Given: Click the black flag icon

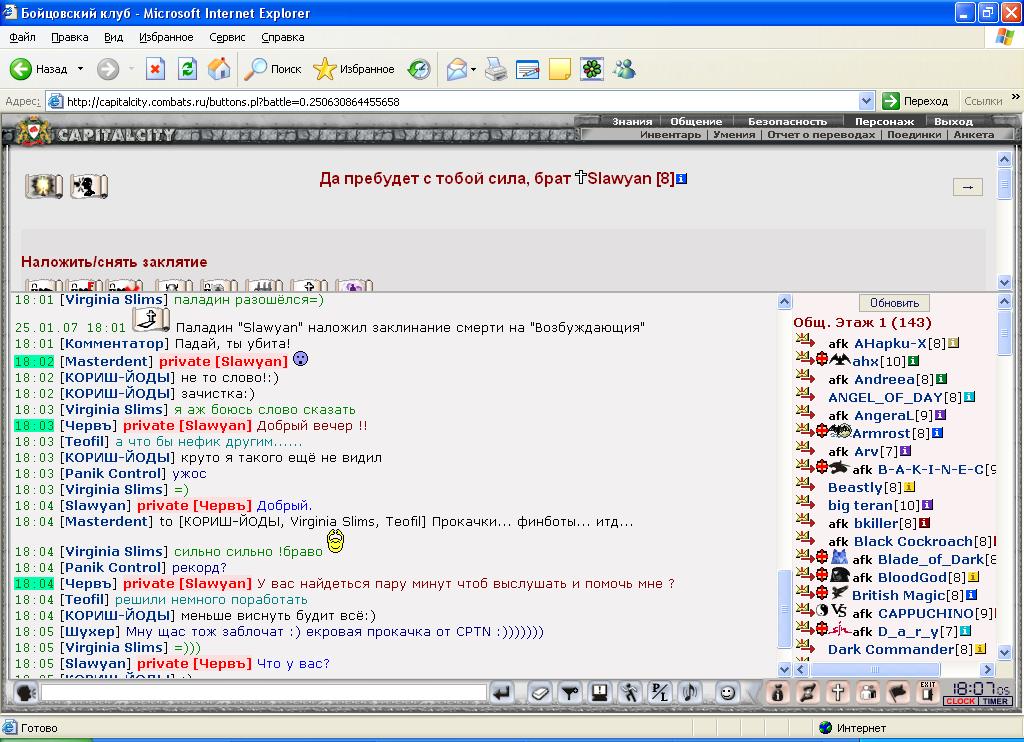Looking at the screenshot, I should pyautogui.click(x=897, y=692).
